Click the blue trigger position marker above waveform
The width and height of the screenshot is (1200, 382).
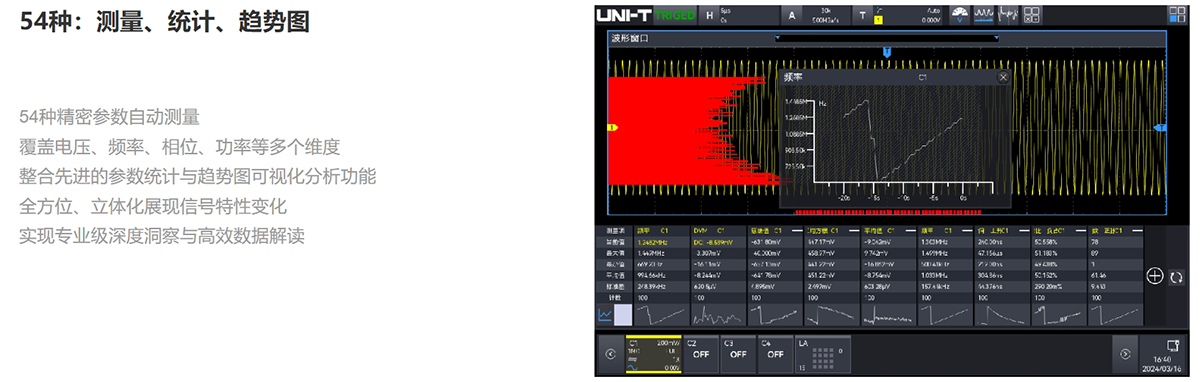[x=886, y=50]
